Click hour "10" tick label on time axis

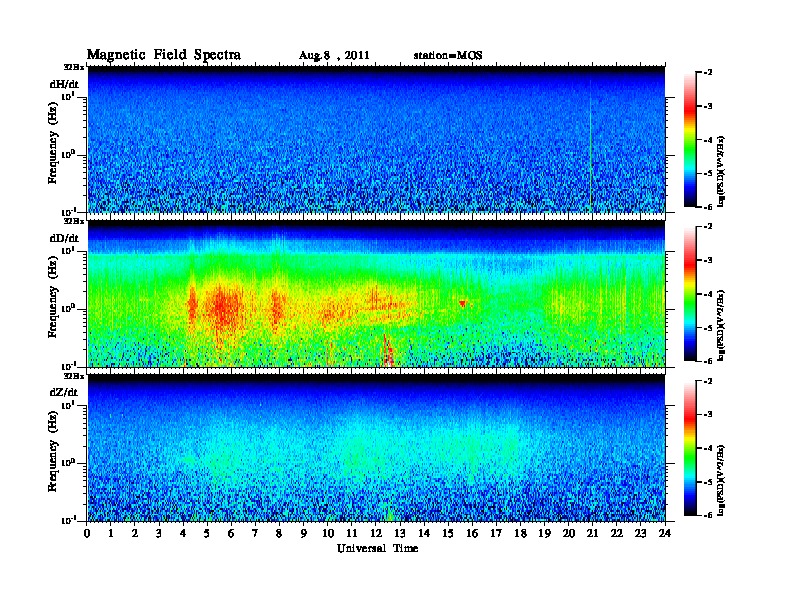click(328, 534)
